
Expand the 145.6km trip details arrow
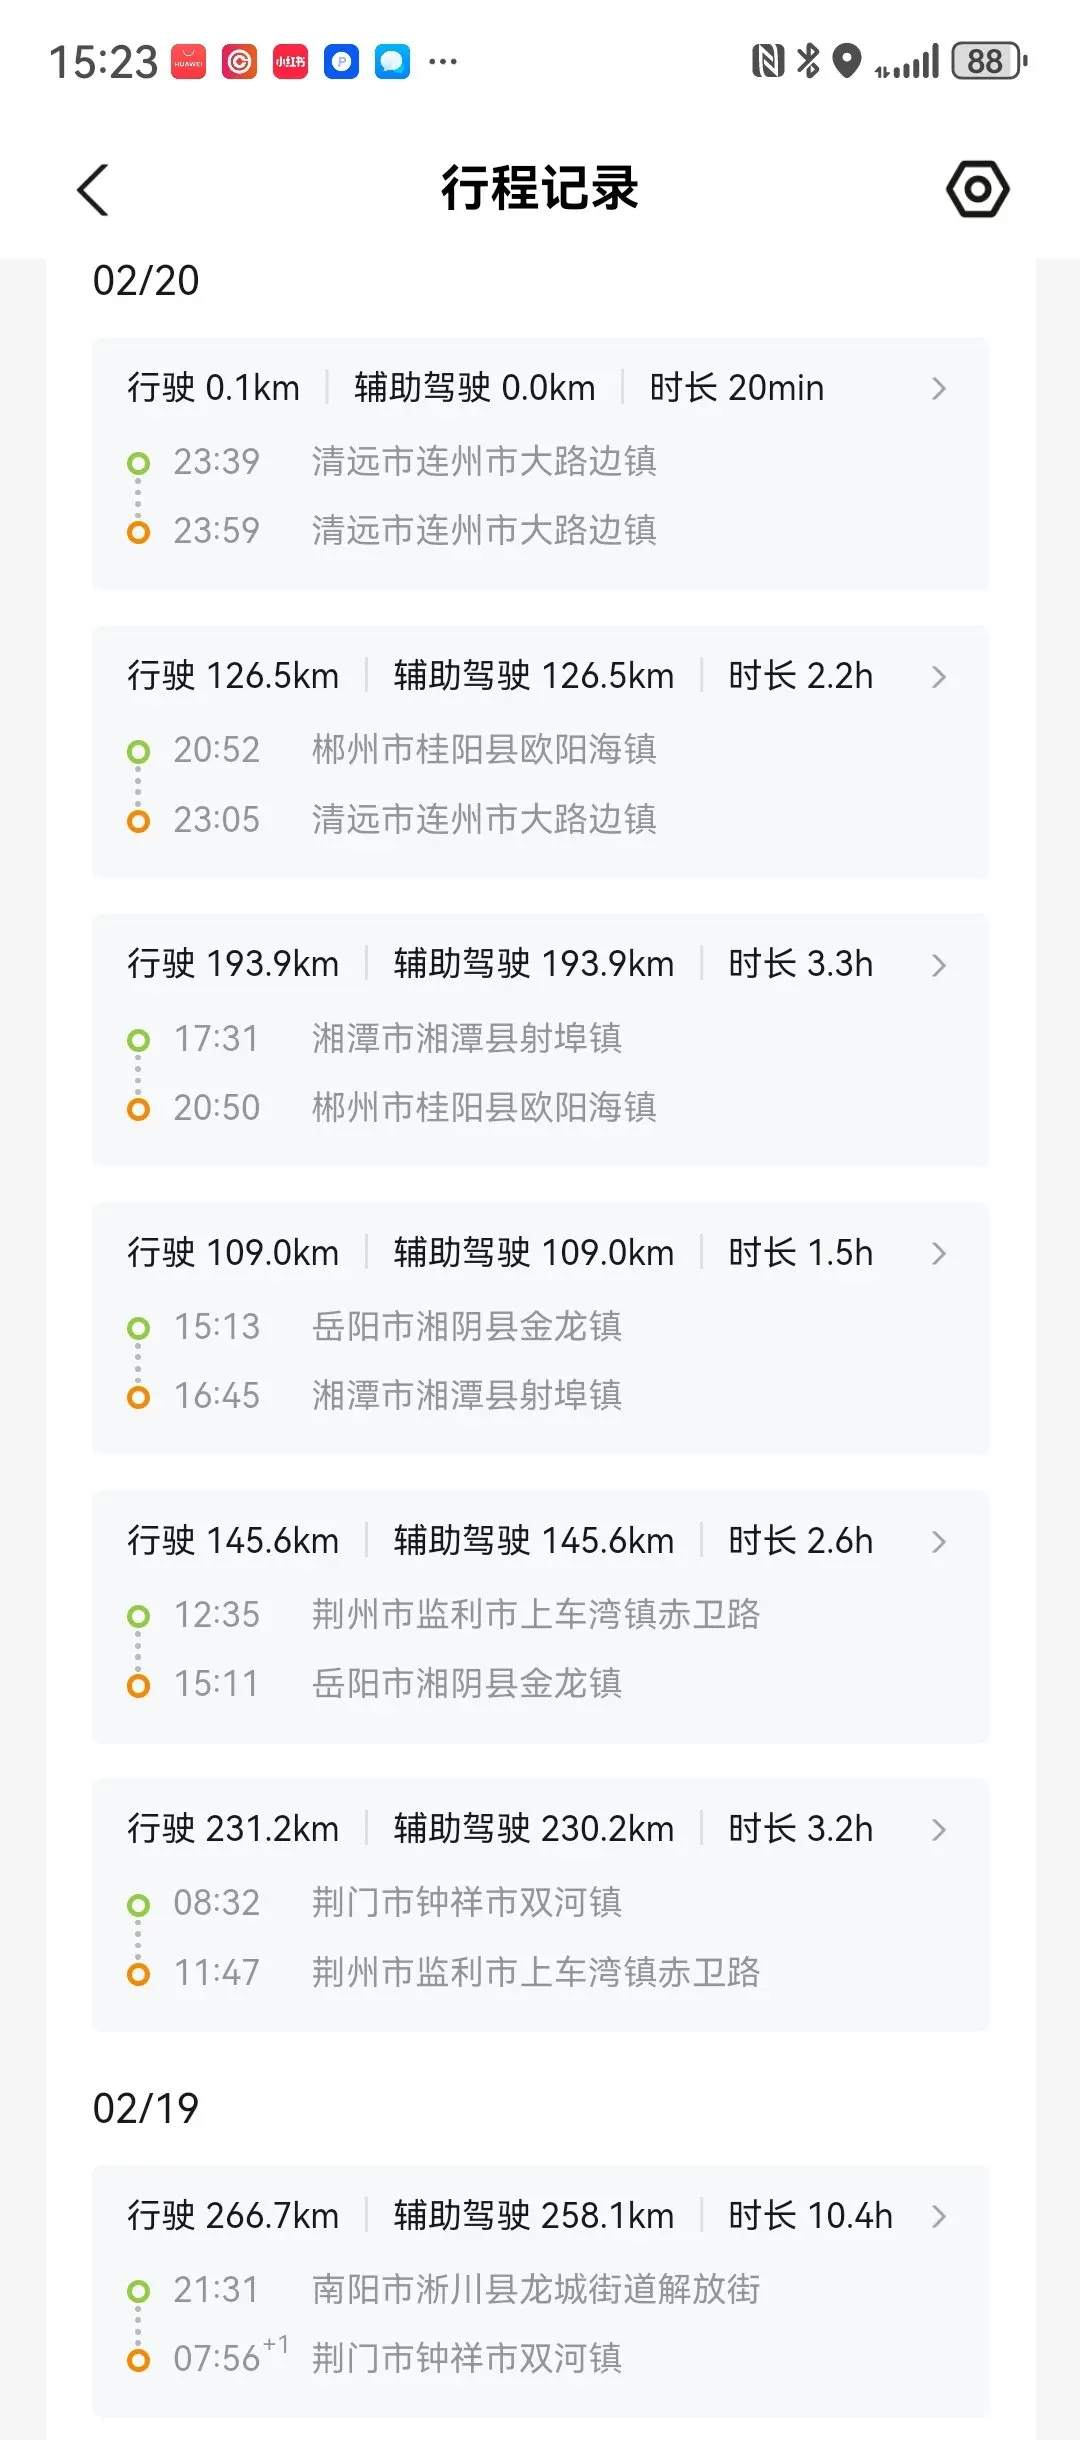tap(938, 1541)
